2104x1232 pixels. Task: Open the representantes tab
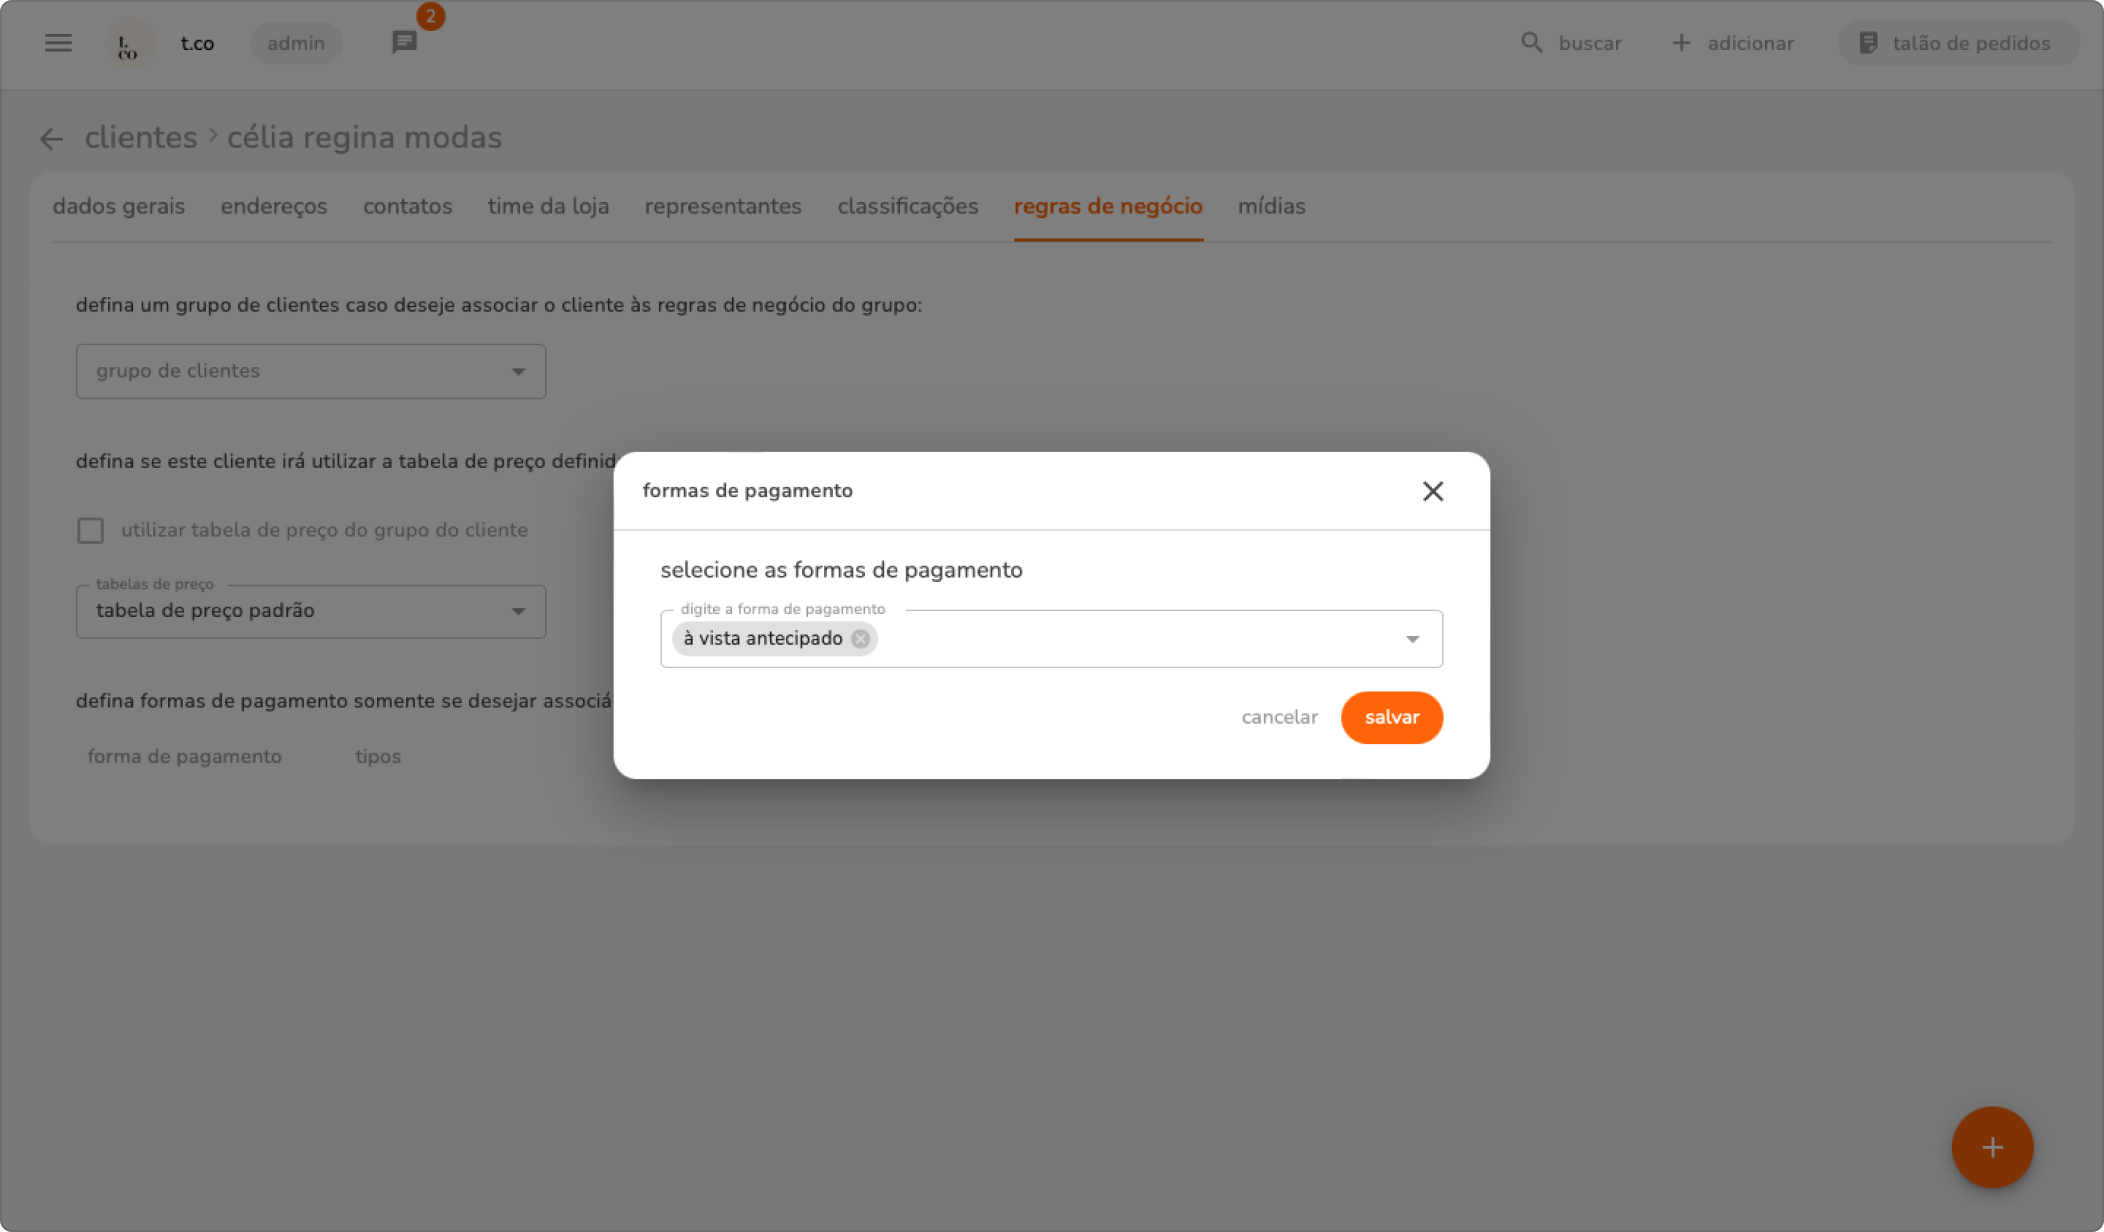(x=723, y=206)
